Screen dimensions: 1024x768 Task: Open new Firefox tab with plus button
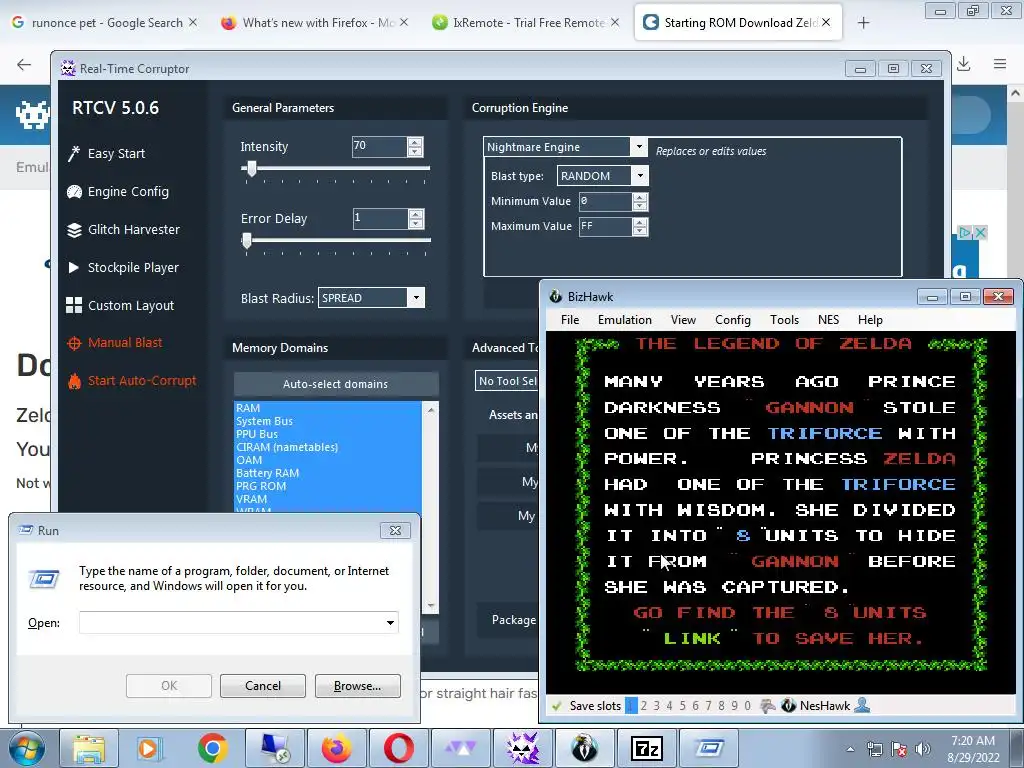coord(863,23)
